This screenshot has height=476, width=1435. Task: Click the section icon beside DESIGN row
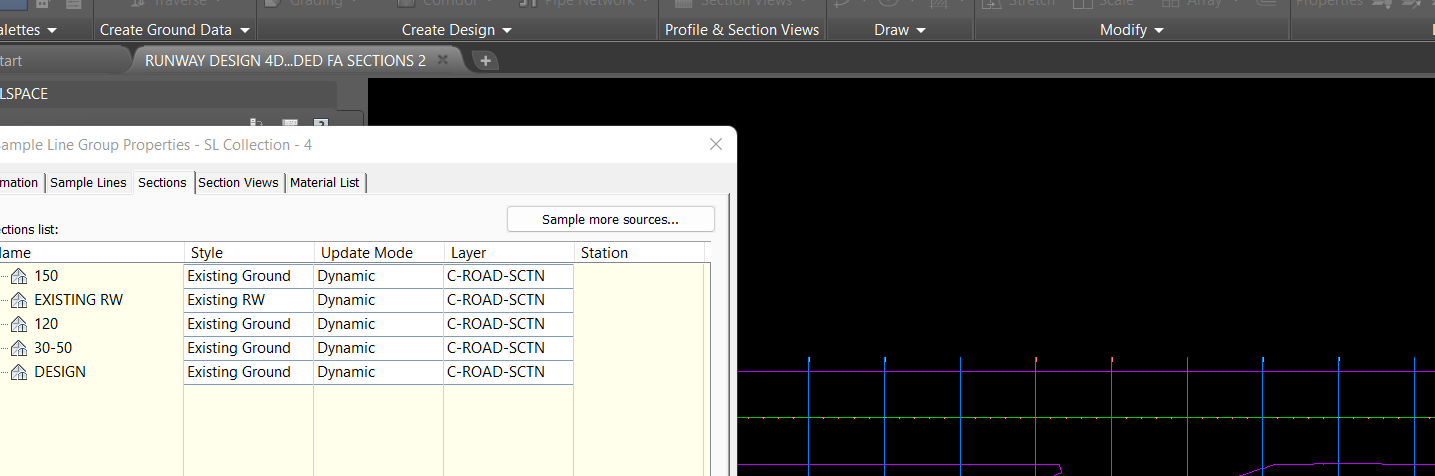(x=19, y=372)
